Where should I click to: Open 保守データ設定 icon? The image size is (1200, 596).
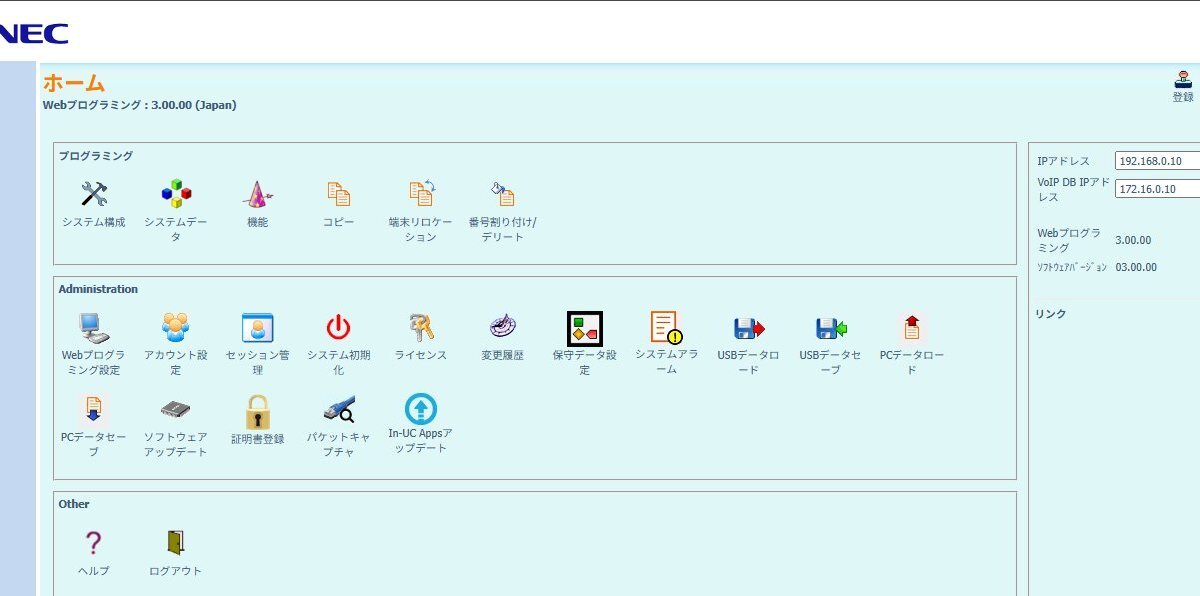(x=584, y=328)
